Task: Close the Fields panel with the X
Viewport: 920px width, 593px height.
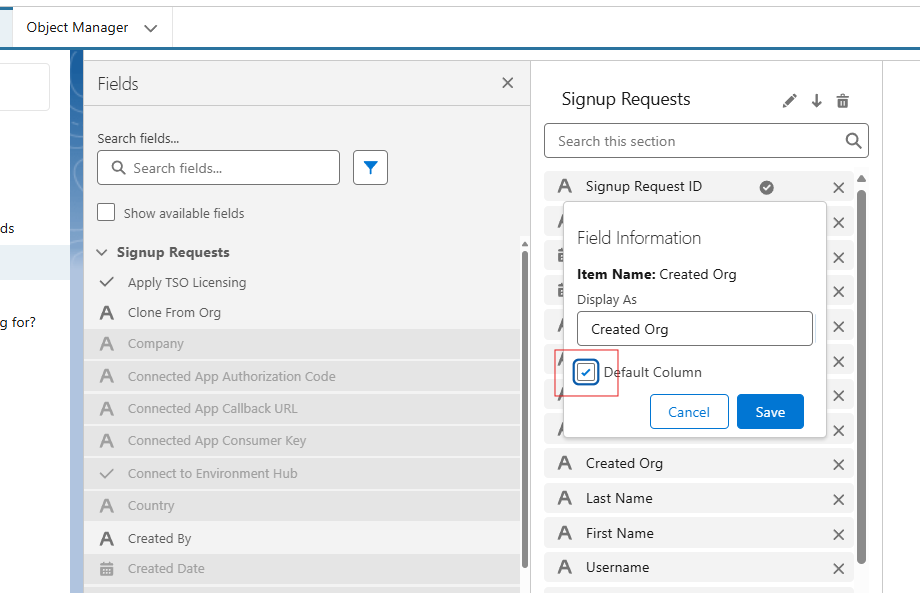Action: point(507,83)
